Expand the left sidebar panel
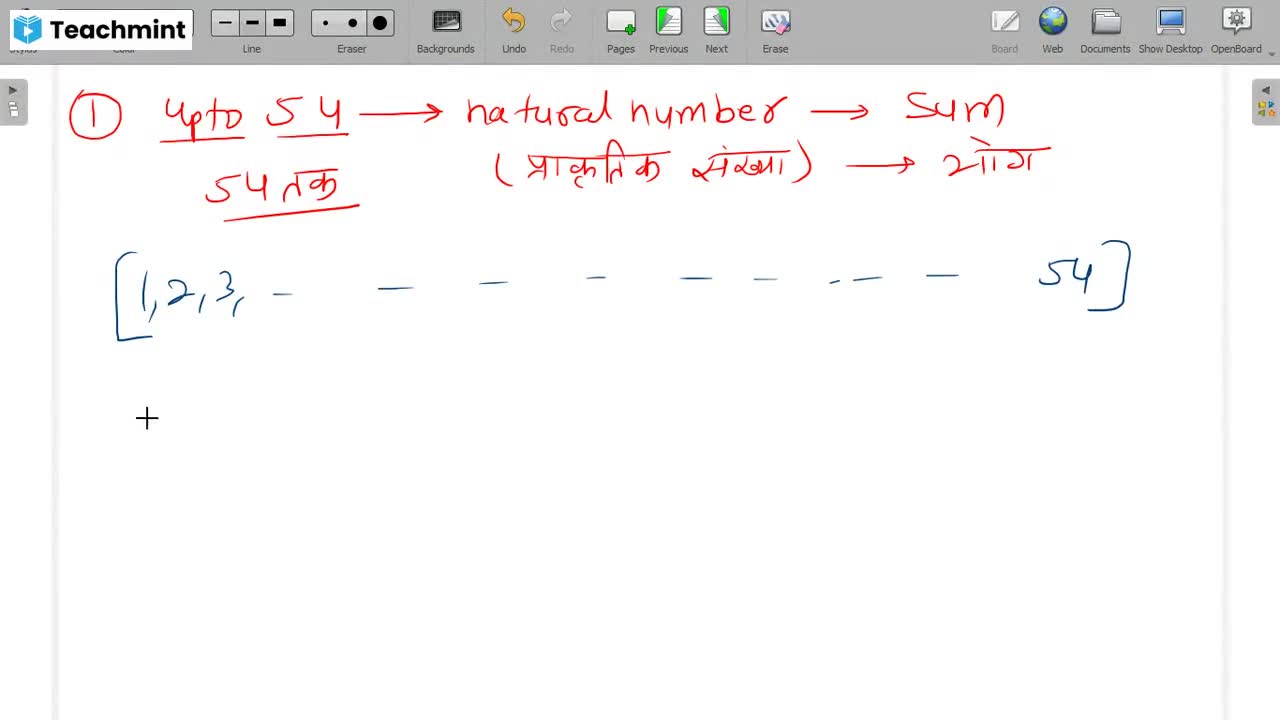Viewport: 1280px width, 720px height. coord(12,88)
